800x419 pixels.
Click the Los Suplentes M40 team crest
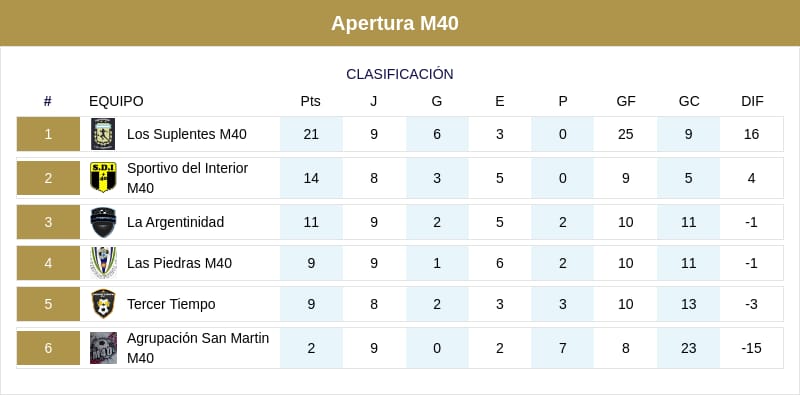point(103,134)
